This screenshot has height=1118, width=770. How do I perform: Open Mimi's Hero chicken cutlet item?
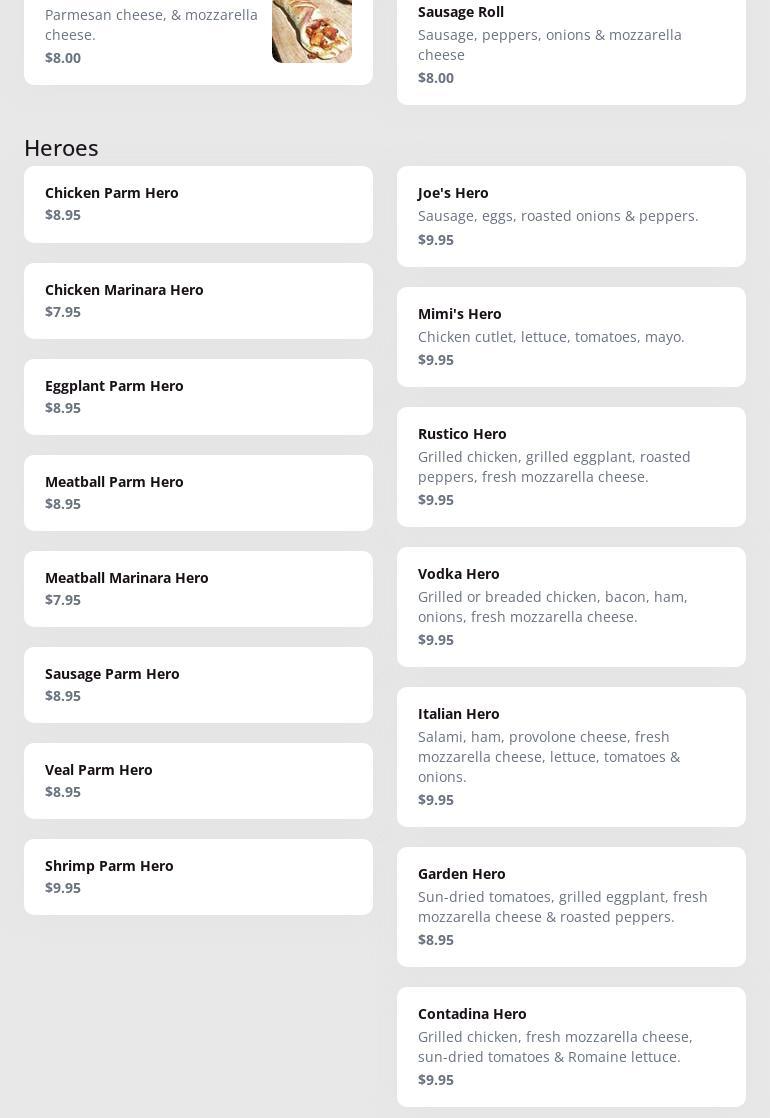[571, 336]
